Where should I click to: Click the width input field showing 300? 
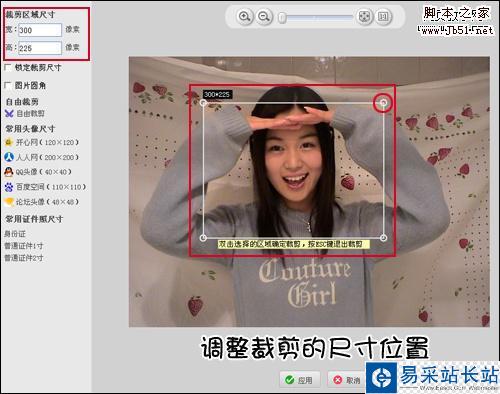[x=40, y=30]
